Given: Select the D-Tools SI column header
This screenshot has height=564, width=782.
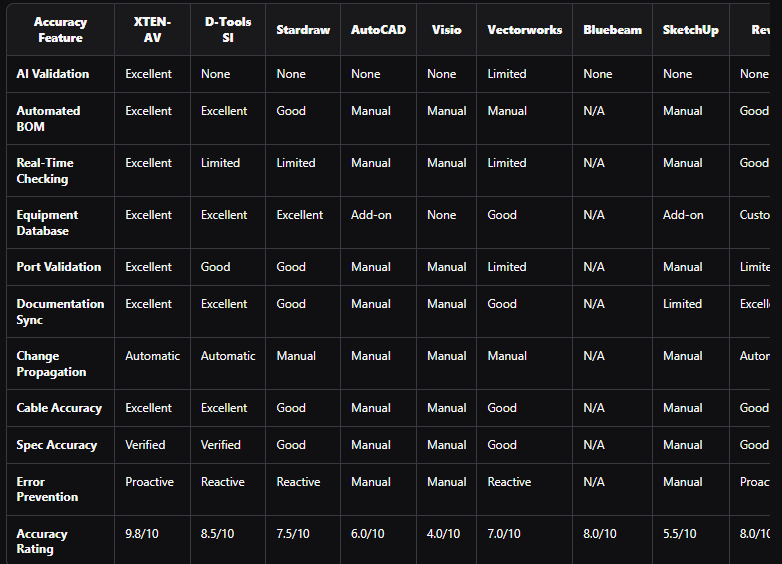Looking at the screenshot, I should click(228, 29).
